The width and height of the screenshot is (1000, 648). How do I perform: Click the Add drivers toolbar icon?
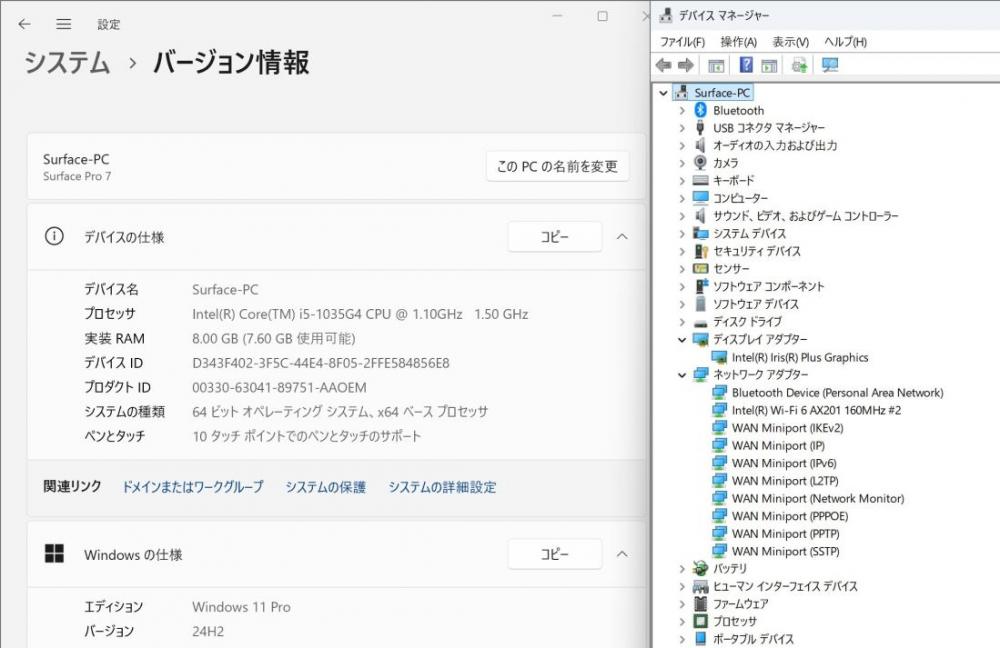click(799, 65)
